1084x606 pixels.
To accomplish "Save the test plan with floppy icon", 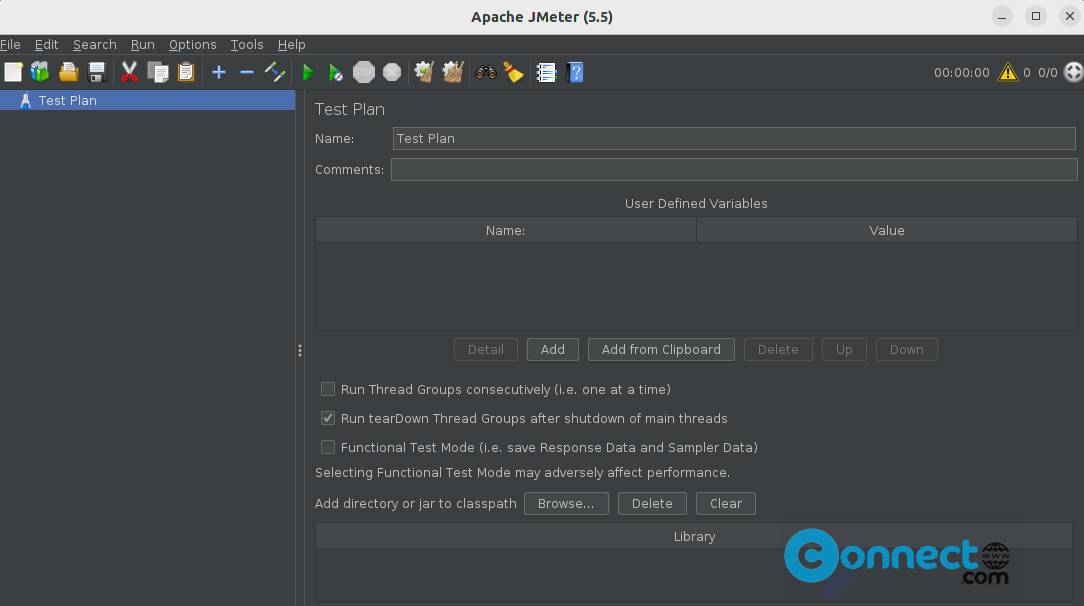I will tap(97, 72).
